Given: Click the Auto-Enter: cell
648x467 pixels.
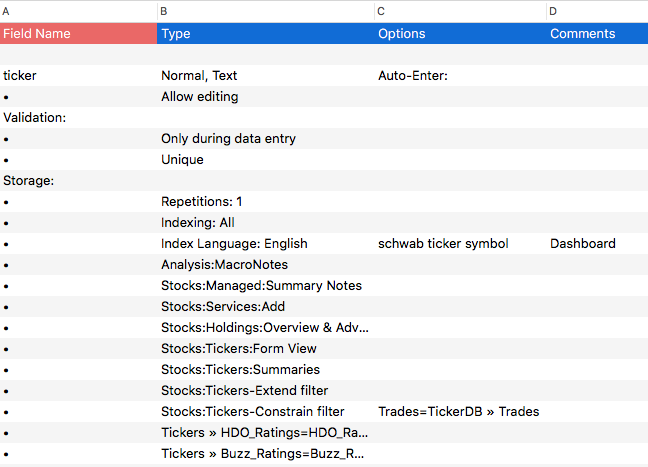Looking at the screenshot, I should tap(460, 76).
